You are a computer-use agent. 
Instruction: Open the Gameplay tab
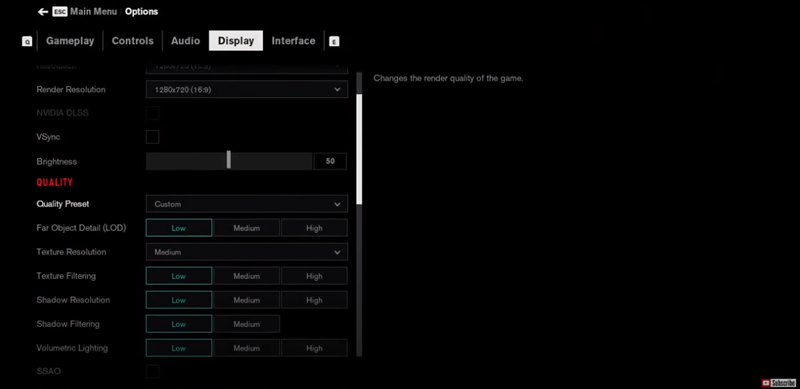70,41
